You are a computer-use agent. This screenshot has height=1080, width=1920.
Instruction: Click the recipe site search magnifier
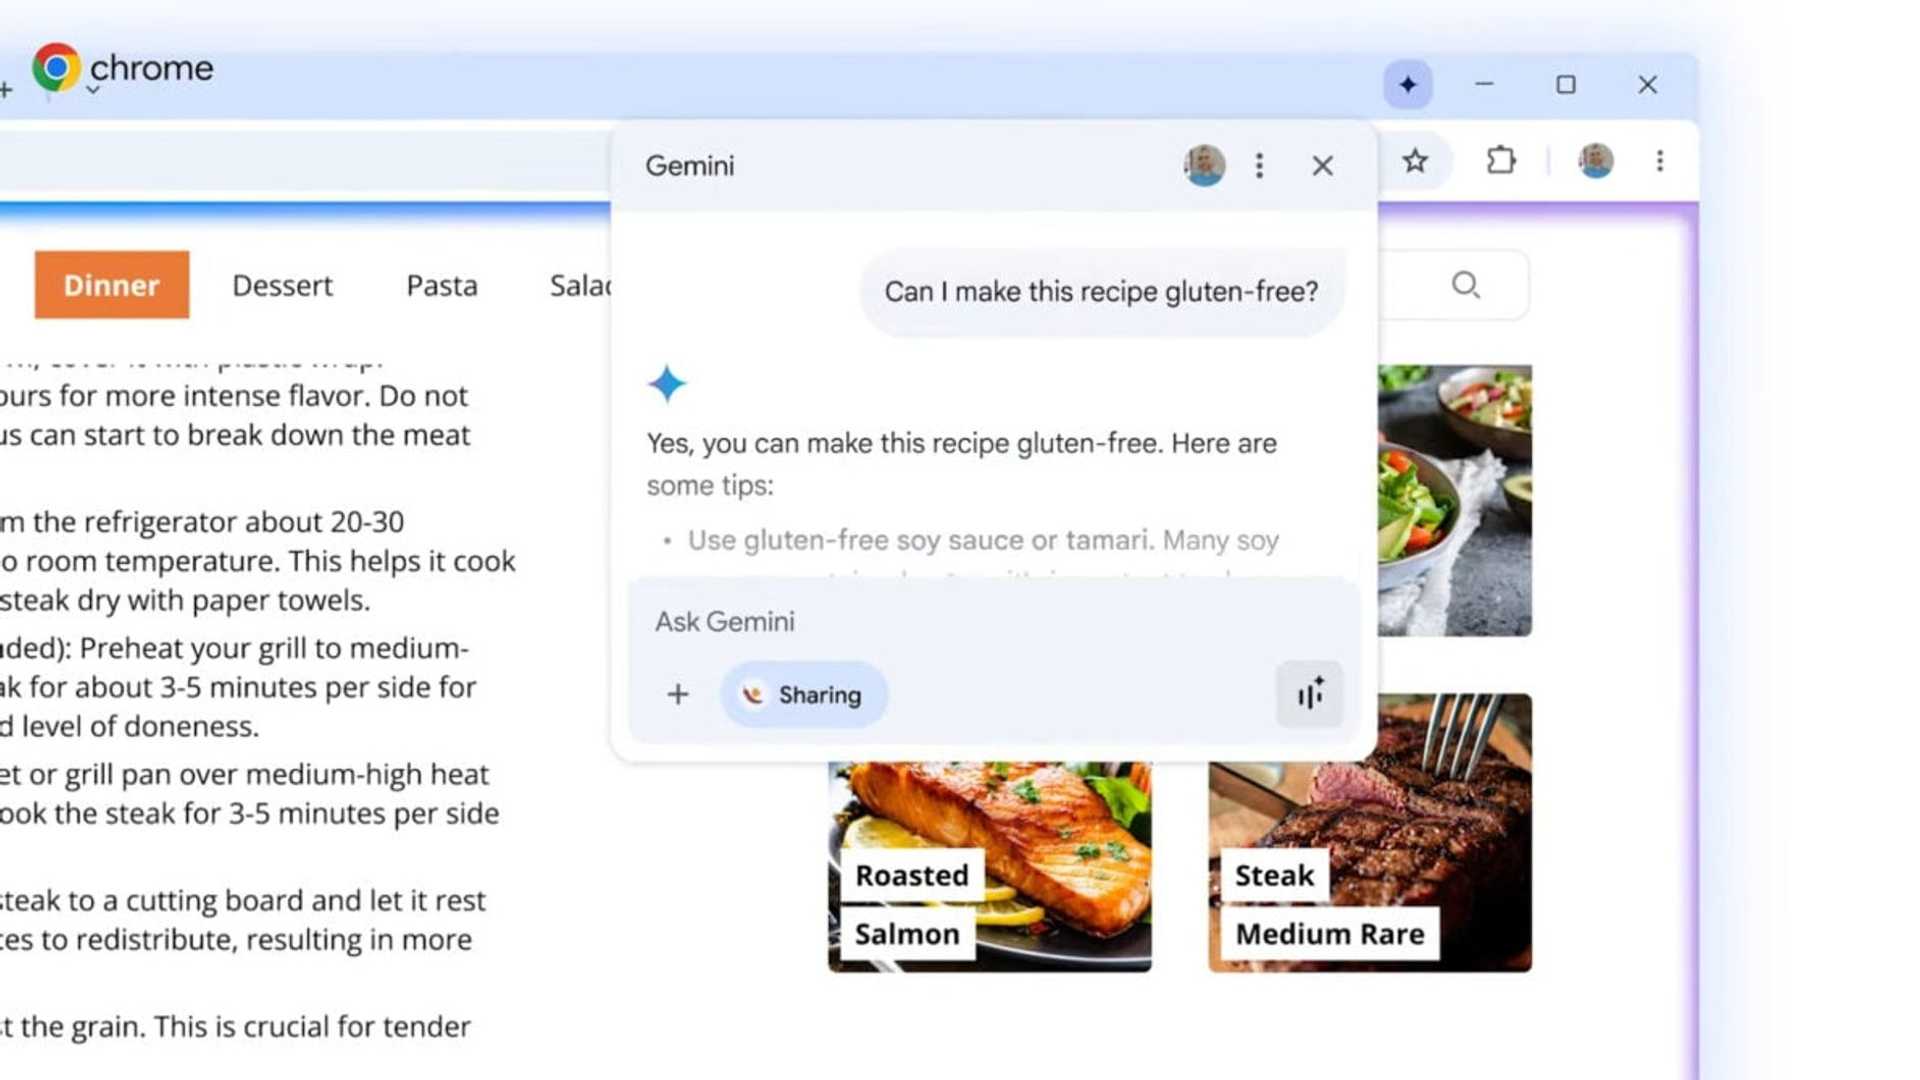point(1465,285)
